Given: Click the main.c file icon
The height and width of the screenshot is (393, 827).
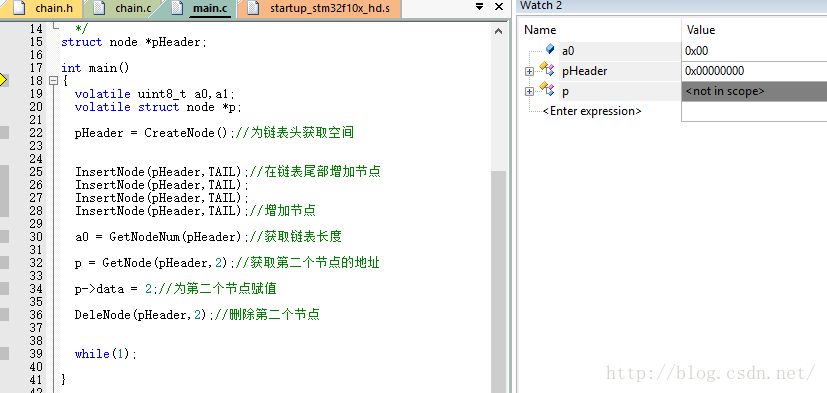Looking at the screenshot, I should pyautogui.click(x=178, y=8).
